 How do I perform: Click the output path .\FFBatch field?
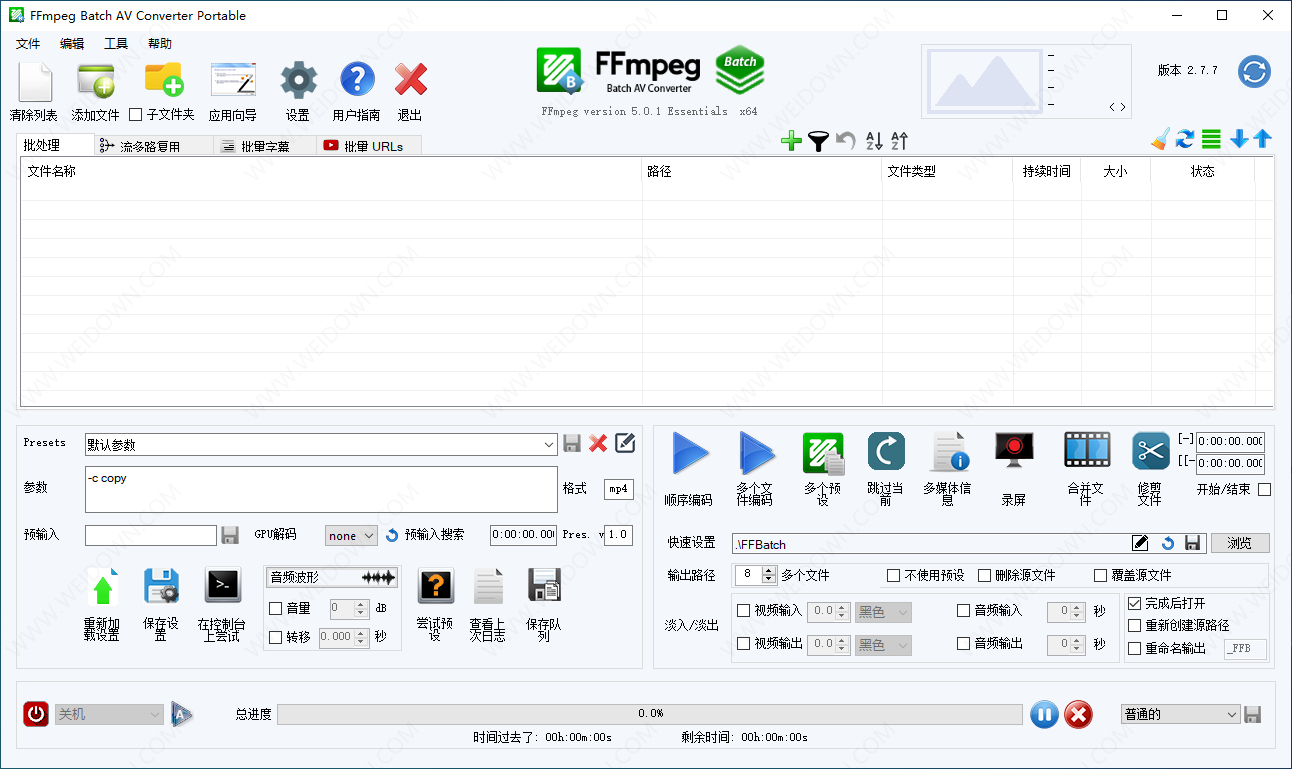(931, 544)
